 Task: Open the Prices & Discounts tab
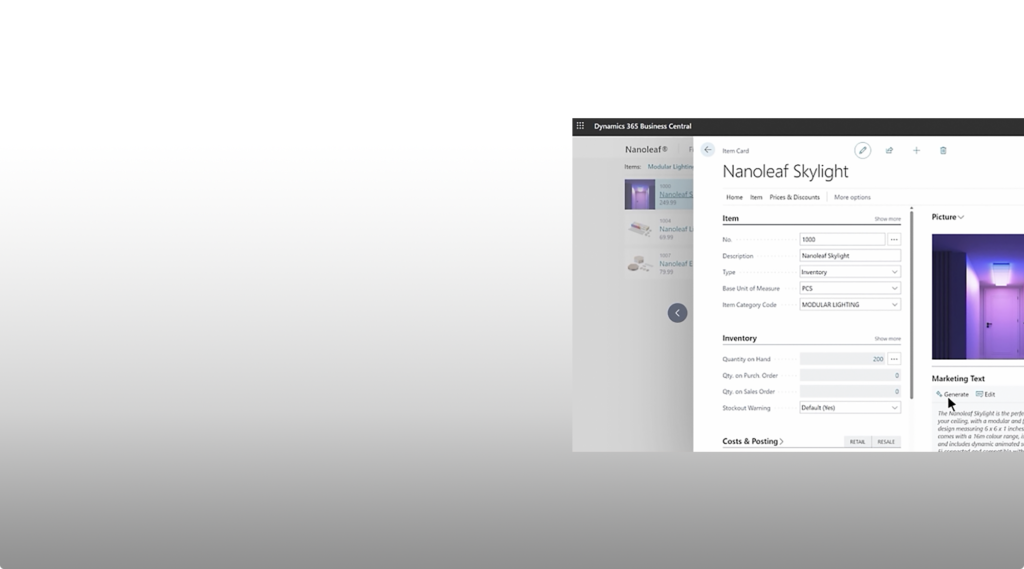tap(794, 197)
